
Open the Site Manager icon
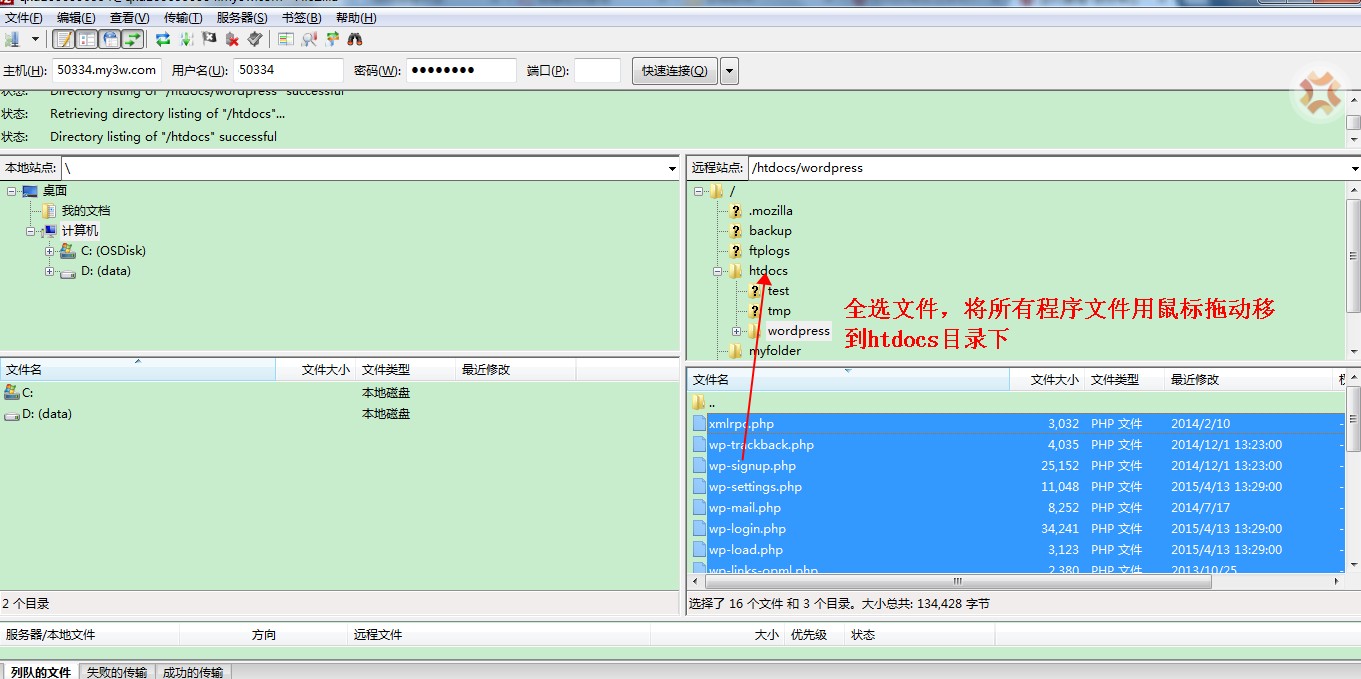point(12,39)
